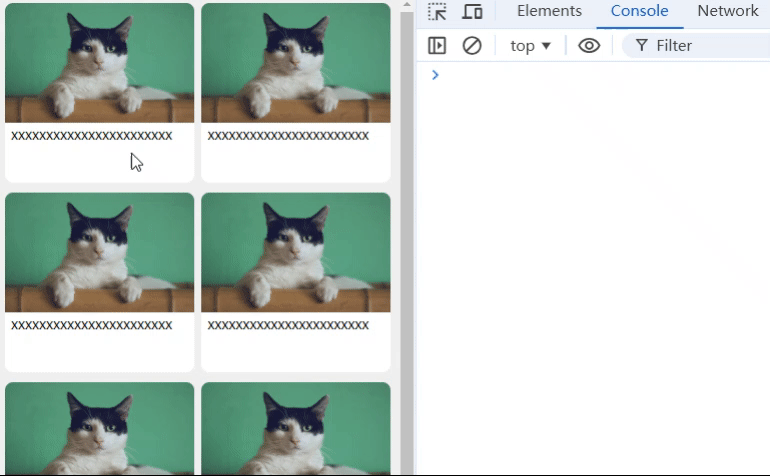Open the Network tab
770x476 pixels.
tap(728, 11)
